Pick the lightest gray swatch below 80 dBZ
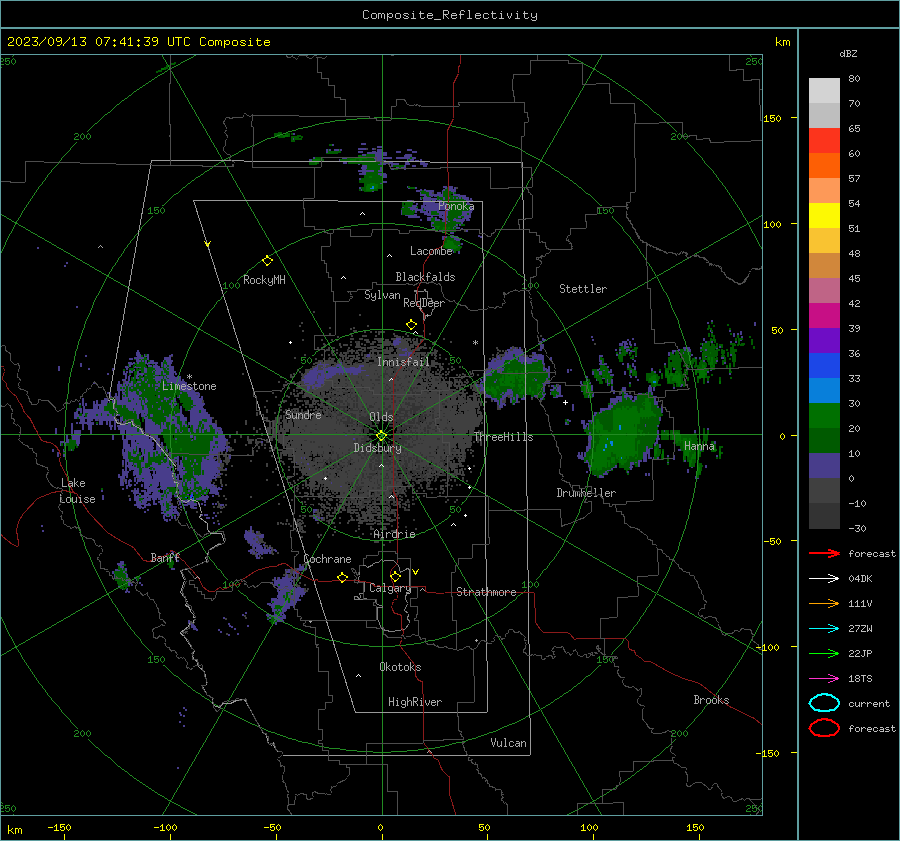Image resolution: width=900 pixels, height=841 pixels. click(824, 91)
